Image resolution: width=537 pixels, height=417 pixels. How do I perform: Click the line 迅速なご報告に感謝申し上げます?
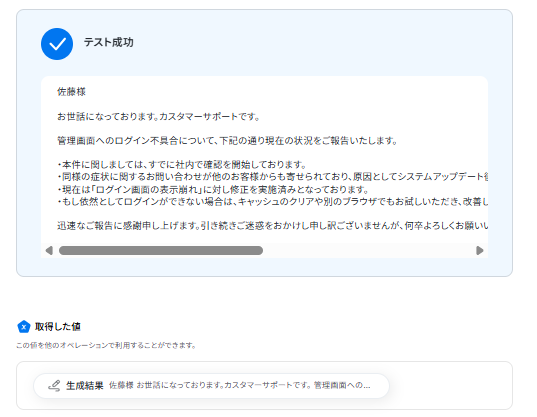273,226
